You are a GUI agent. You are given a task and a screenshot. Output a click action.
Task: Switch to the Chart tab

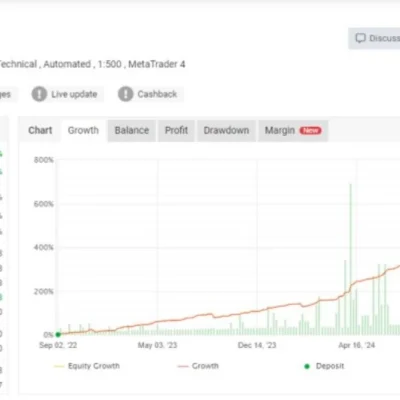(40, 130)
